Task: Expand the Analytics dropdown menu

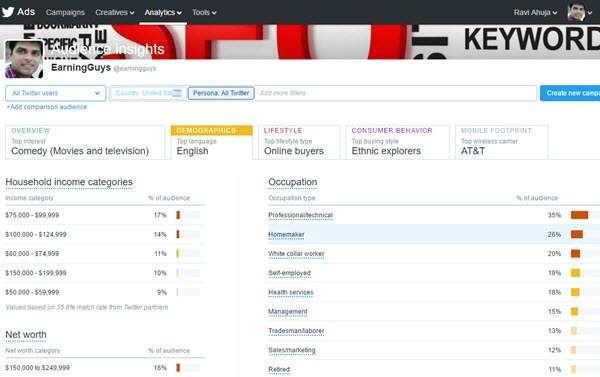Action: [x=163, y=12]
